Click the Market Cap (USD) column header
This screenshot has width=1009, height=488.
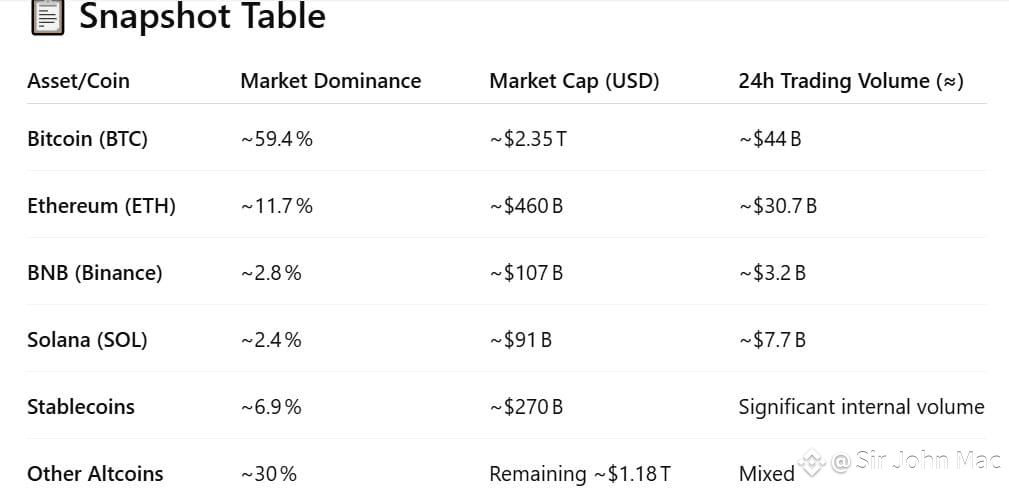pos(574,81)
